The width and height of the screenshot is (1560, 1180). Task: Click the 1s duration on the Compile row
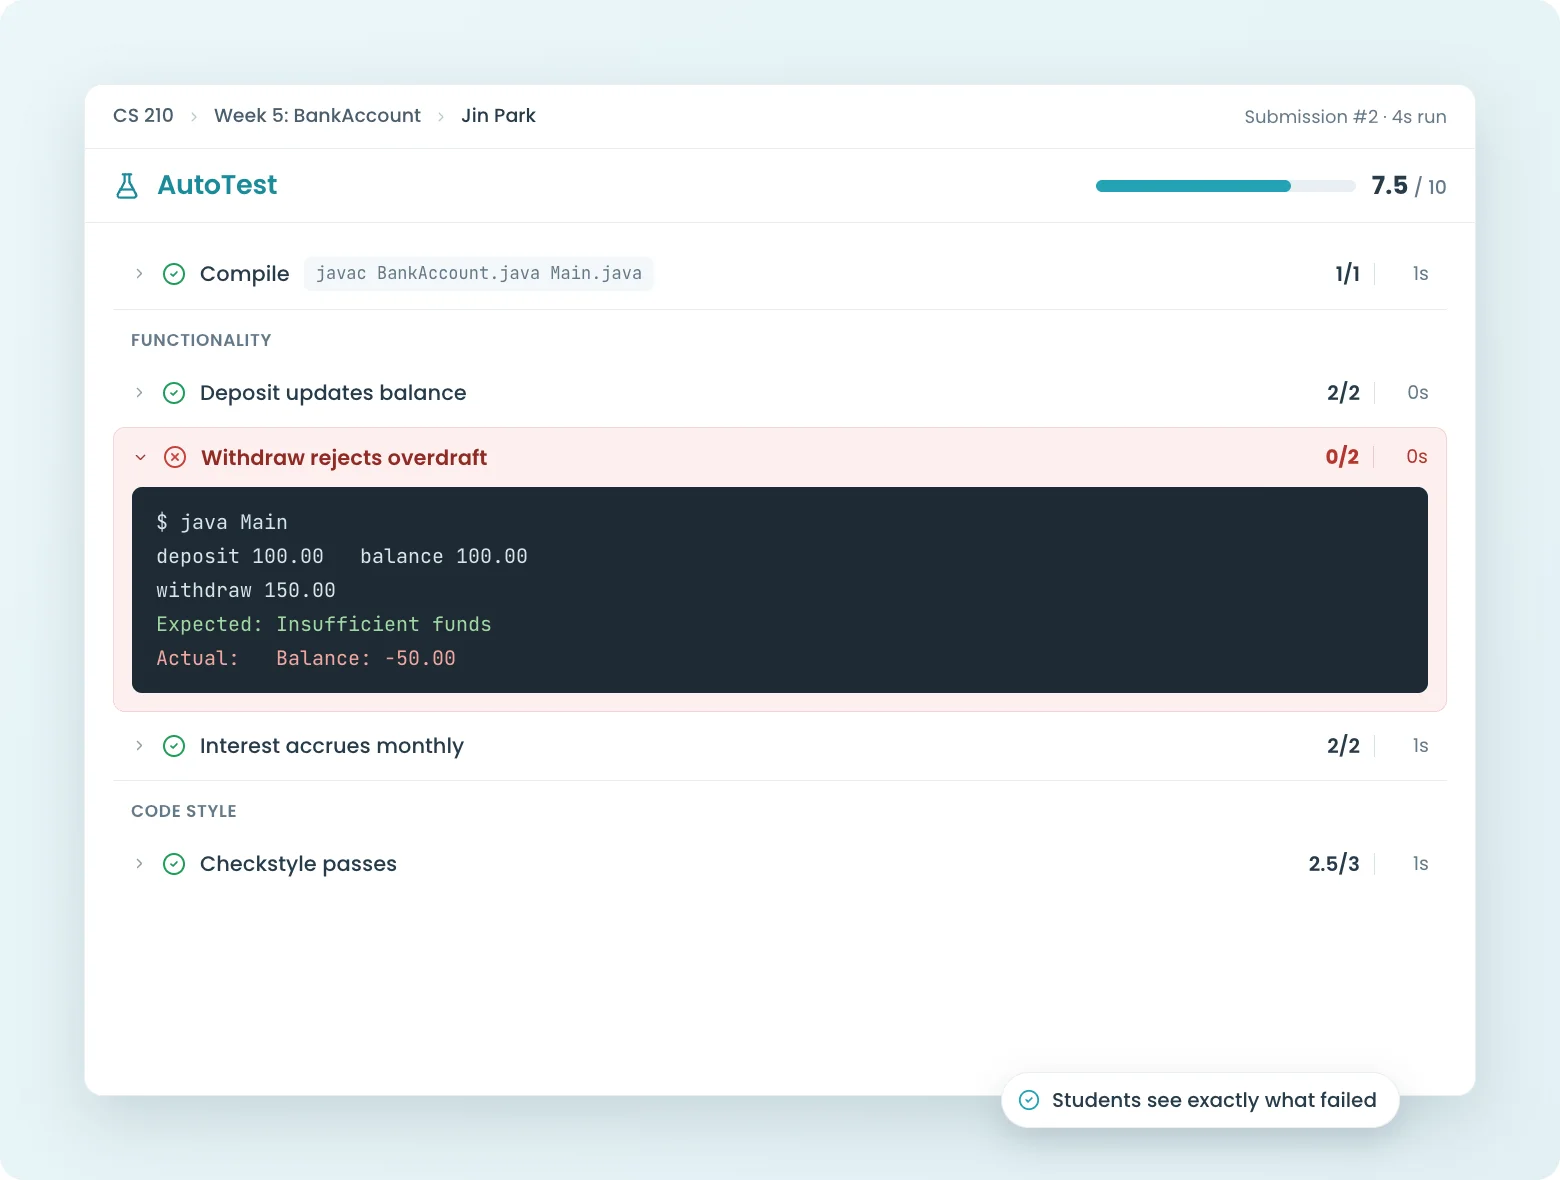click(x=1420, y=274)
